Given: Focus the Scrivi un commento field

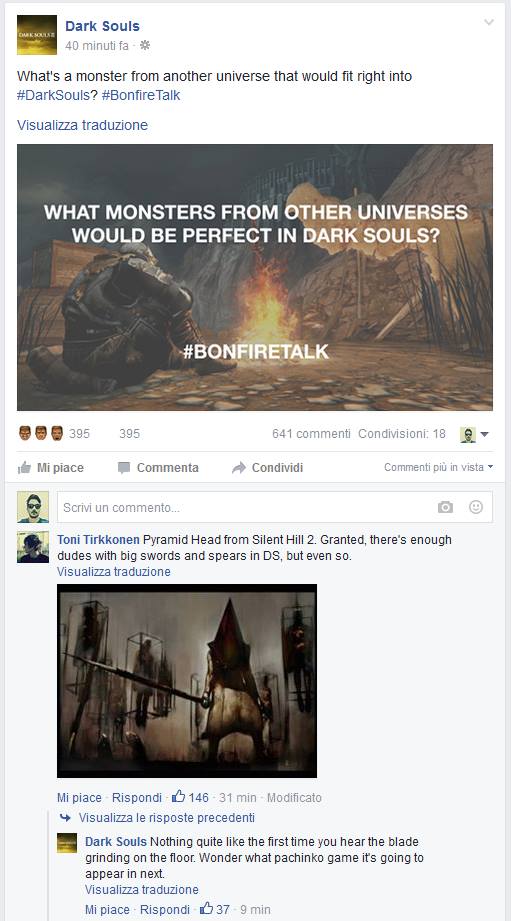Looking at the screenshot, I should tap(247, 507).
